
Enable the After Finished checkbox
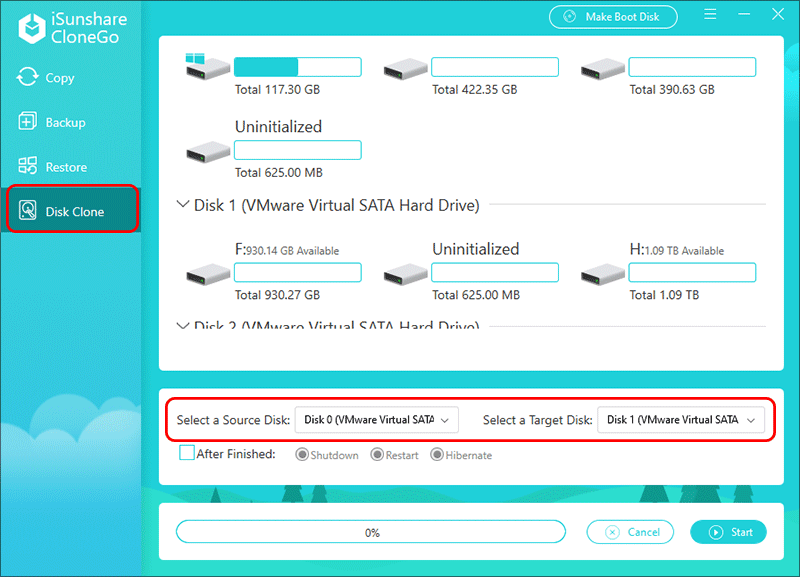coord(187,453)
